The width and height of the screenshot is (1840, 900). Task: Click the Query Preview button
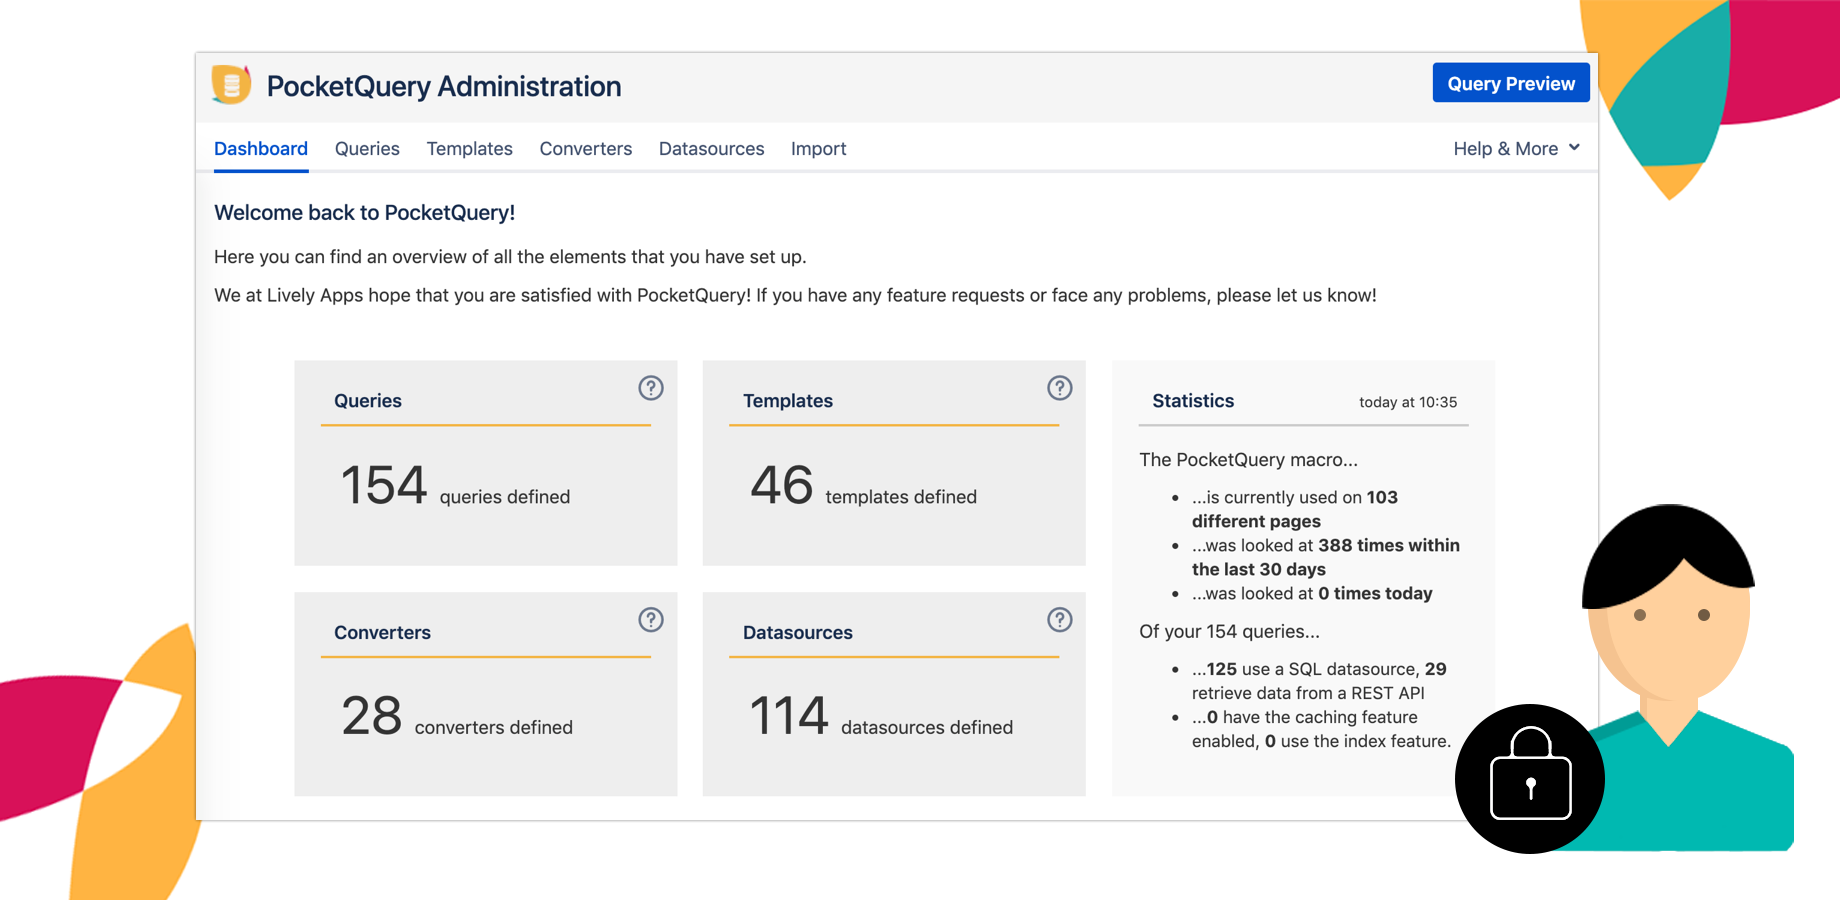[x=1511, y=83]
